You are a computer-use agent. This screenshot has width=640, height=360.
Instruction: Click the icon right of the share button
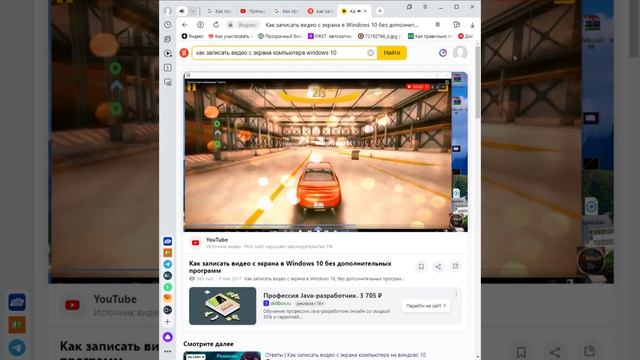click(455, 267)
